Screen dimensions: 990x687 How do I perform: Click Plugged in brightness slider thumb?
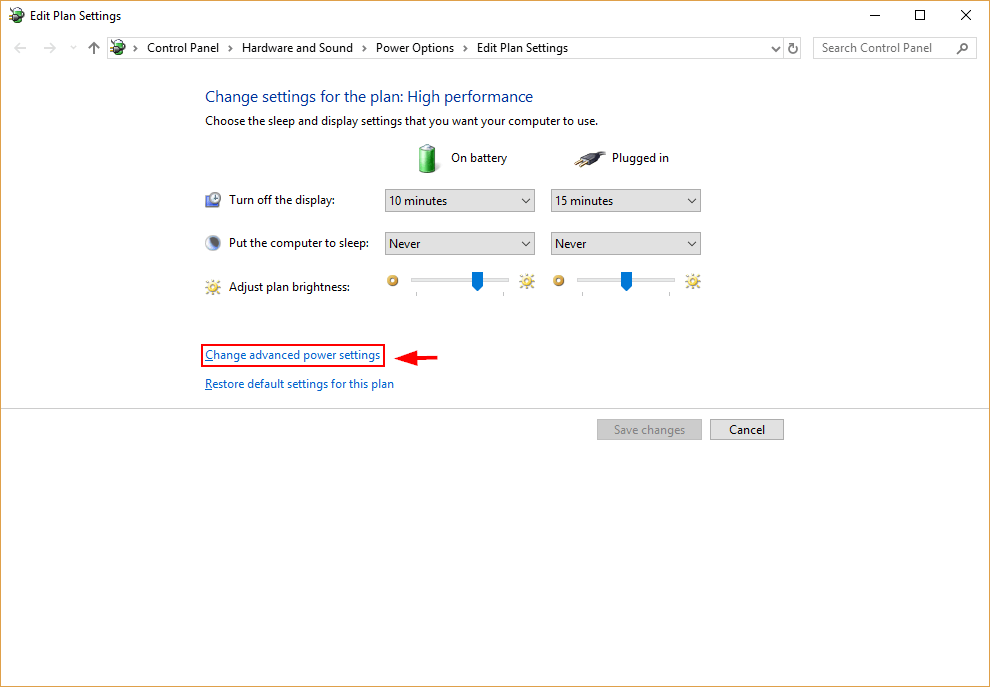626,281
